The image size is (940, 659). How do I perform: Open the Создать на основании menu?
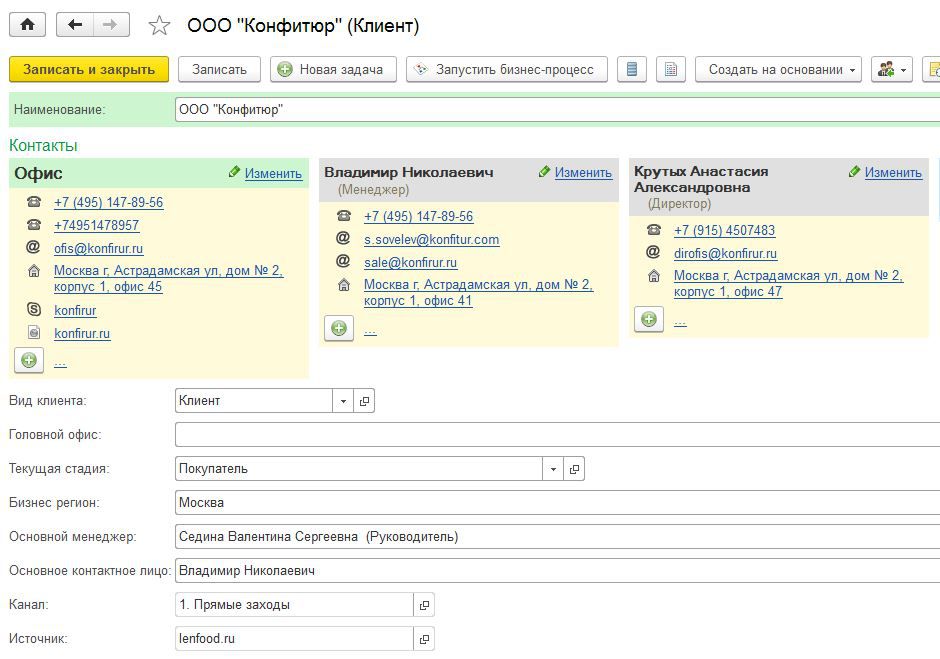point(783,69)
